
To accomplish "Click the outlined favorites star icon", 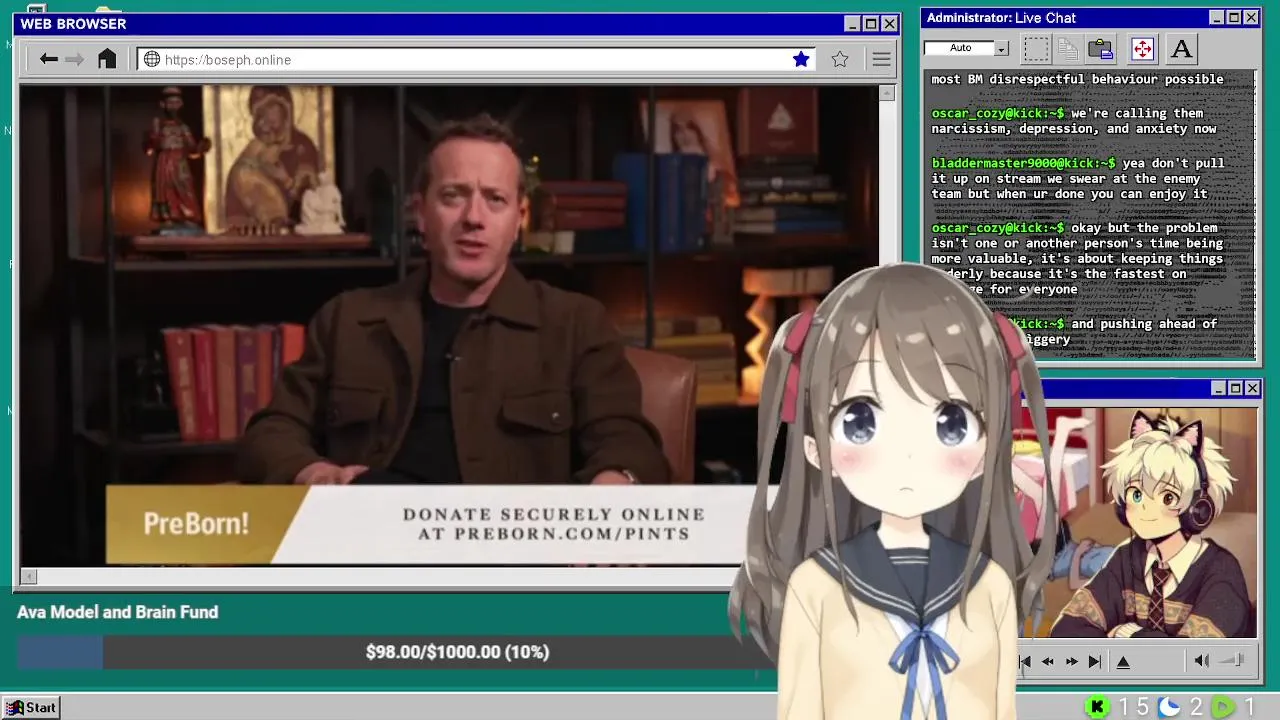I will [x=840, y=60].
